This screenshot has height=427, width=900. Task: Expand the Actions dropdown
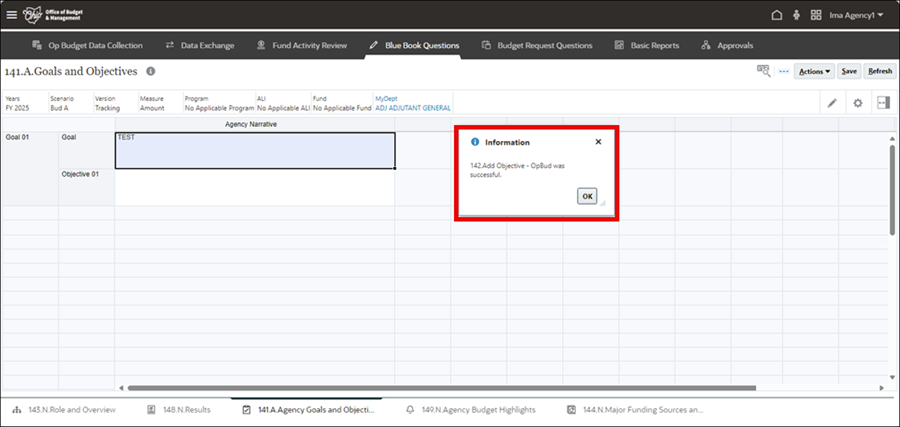coord(814,72)
